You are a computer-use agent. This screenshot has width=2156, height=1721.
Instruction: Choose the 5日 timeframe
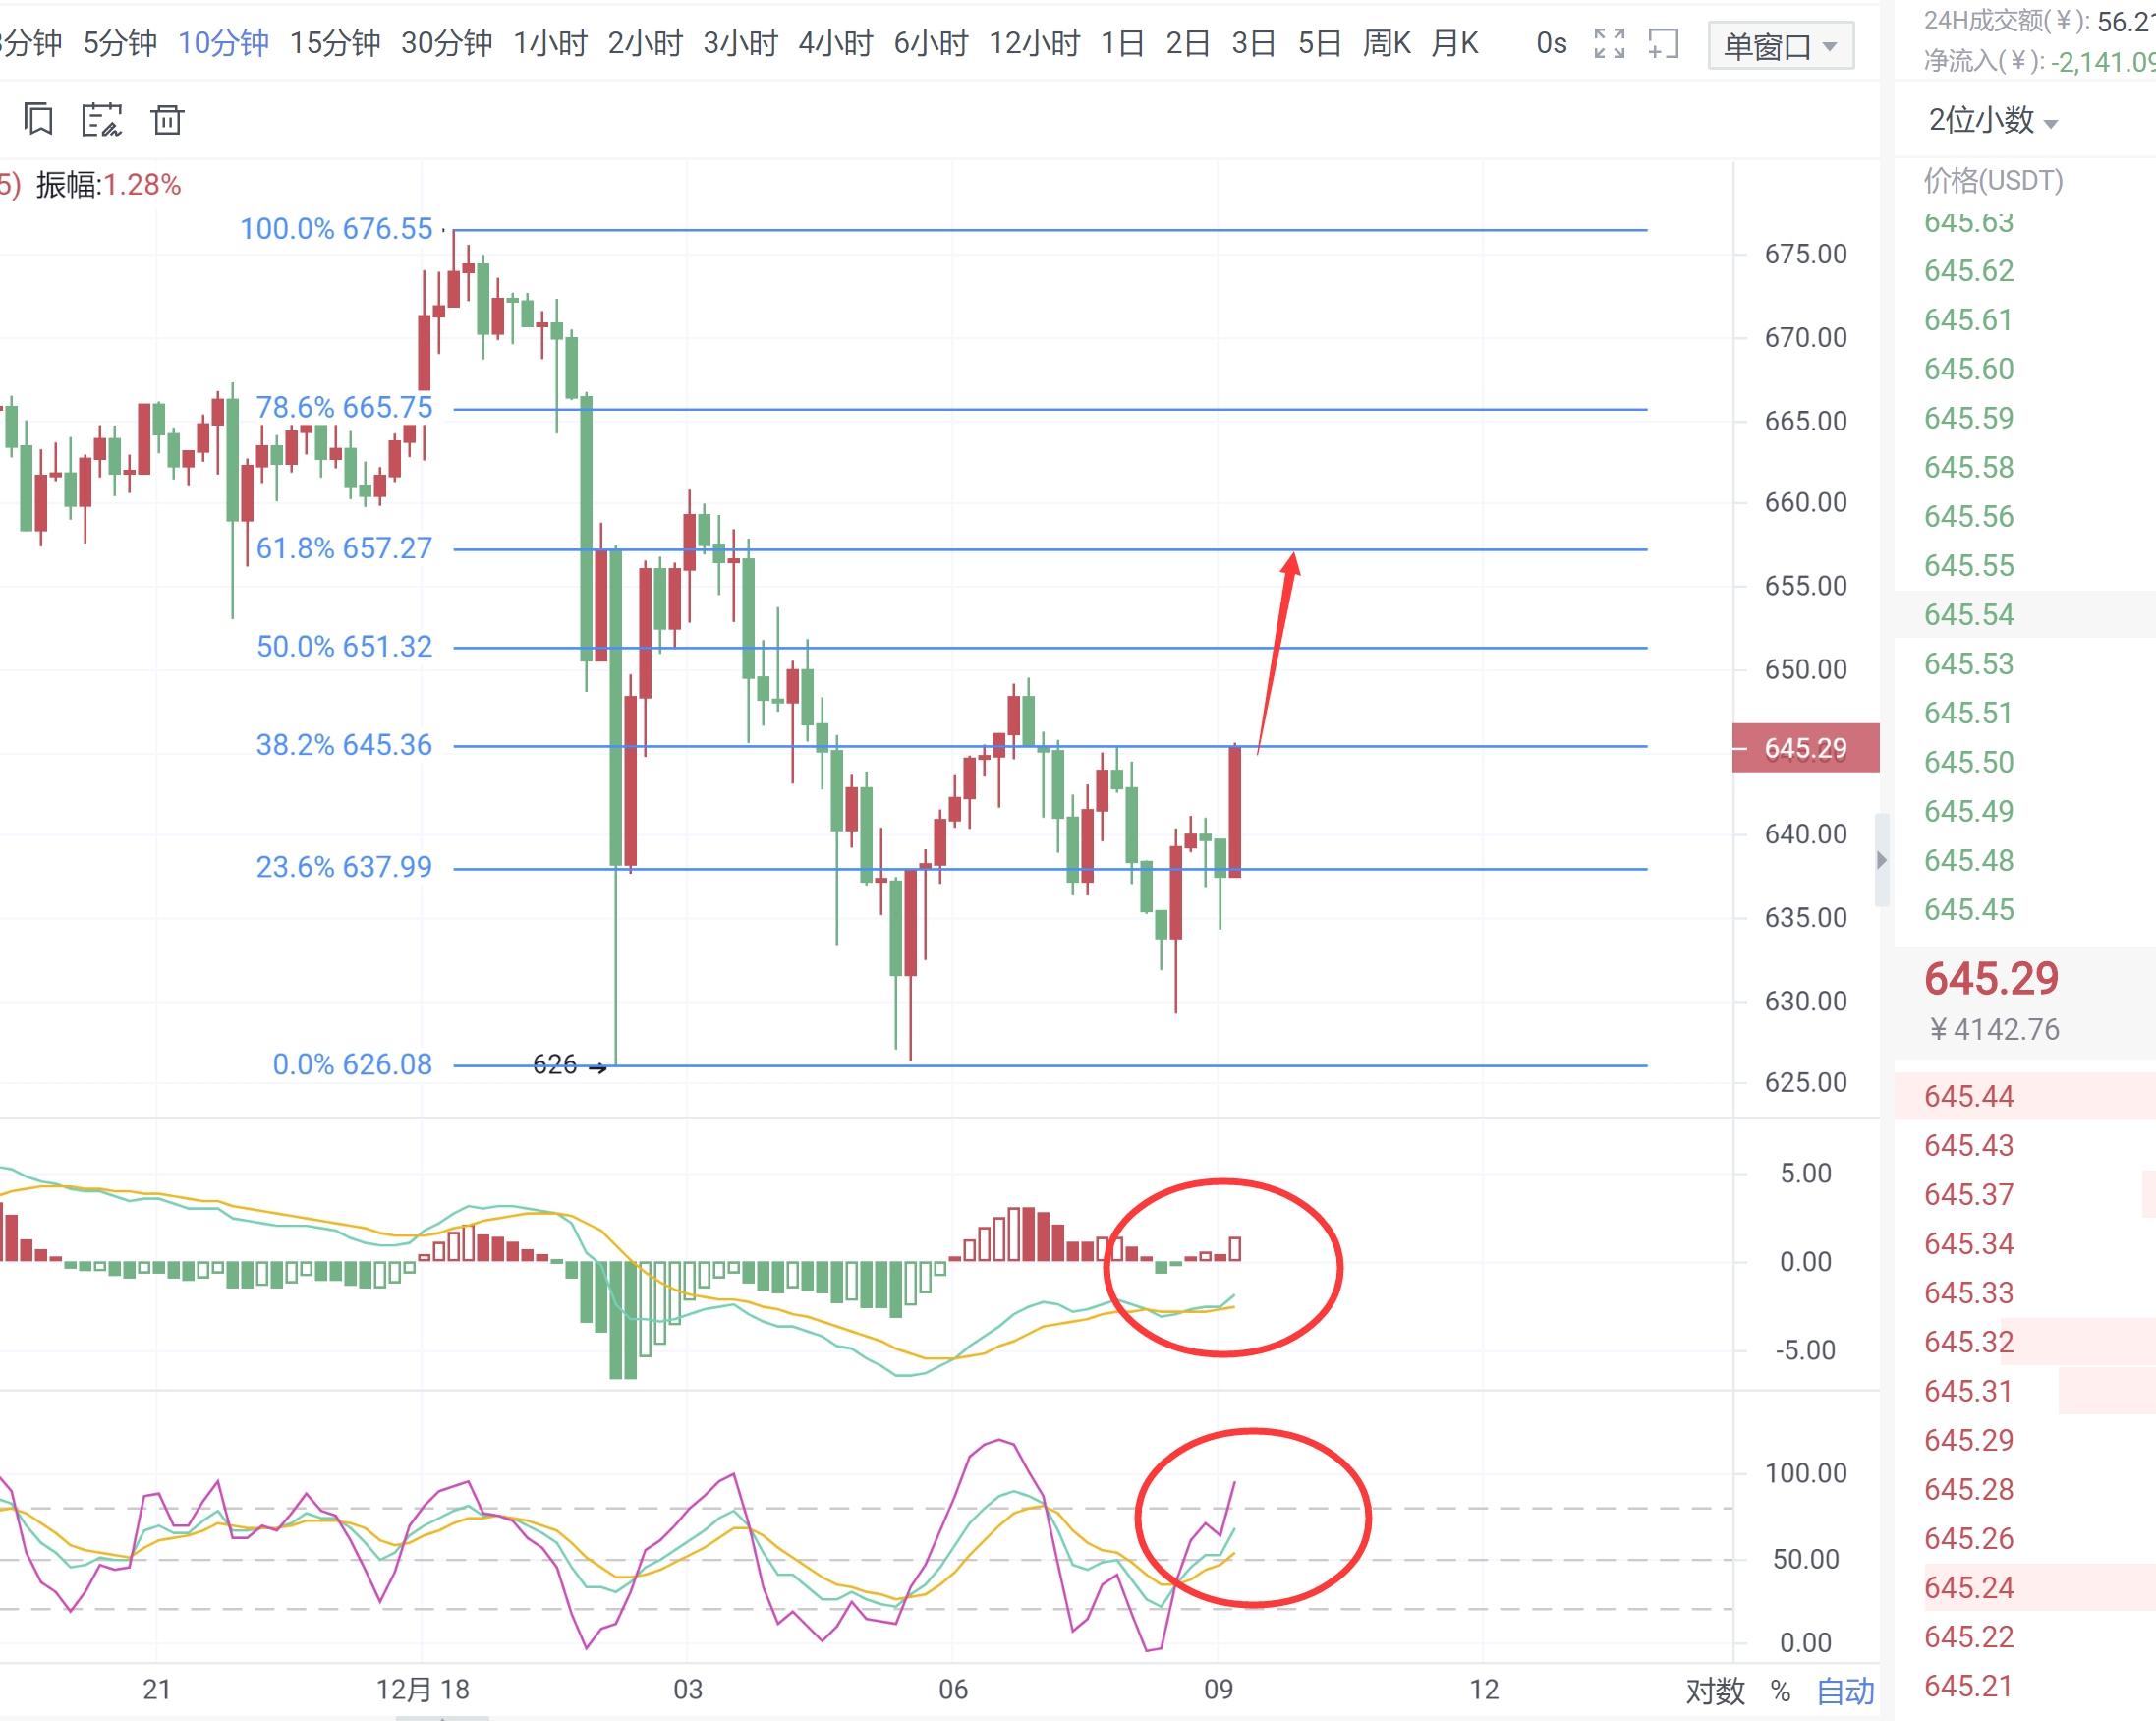point(1319,43)
